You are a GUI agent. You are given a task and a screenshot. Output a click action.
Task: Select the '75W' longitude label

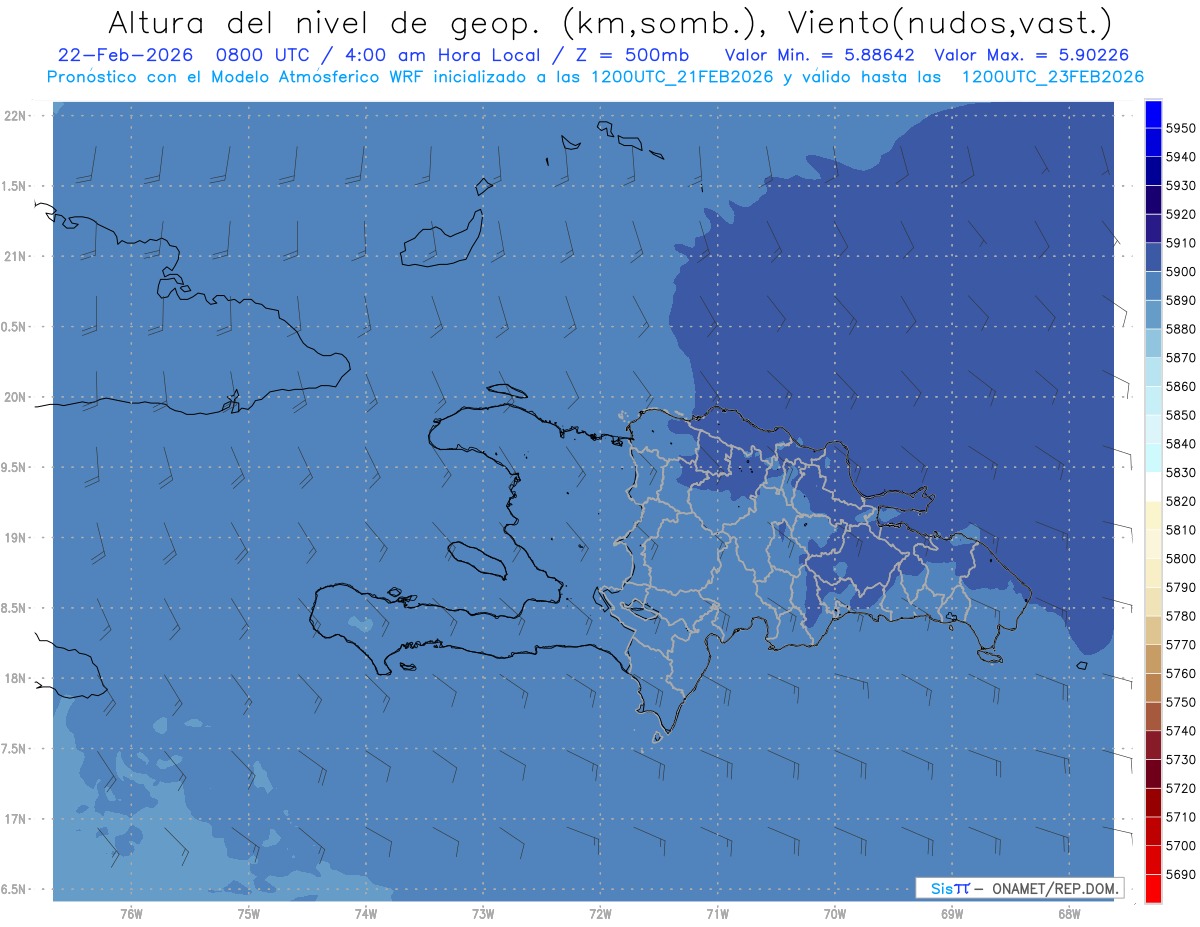pyautogui.click(x=249, y=913)
